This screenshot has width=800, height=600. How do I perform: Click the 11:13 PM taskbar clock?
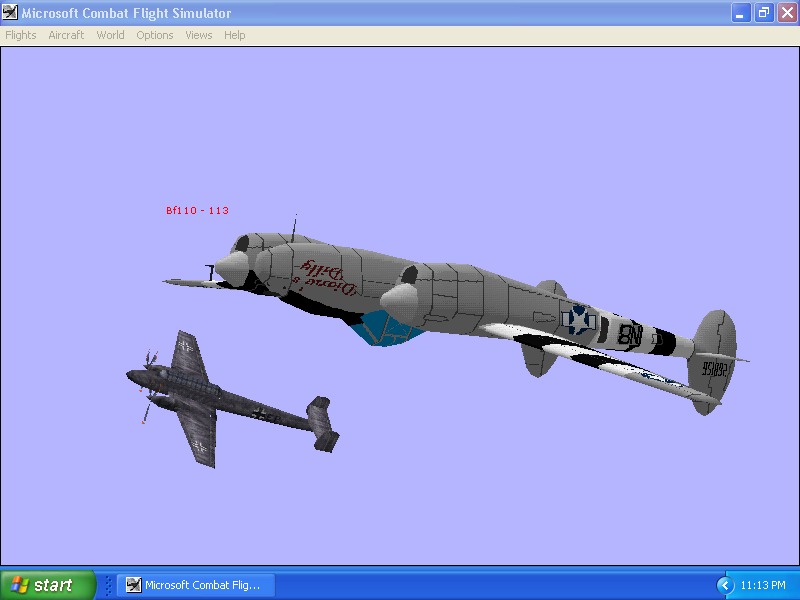click(763, 585)
